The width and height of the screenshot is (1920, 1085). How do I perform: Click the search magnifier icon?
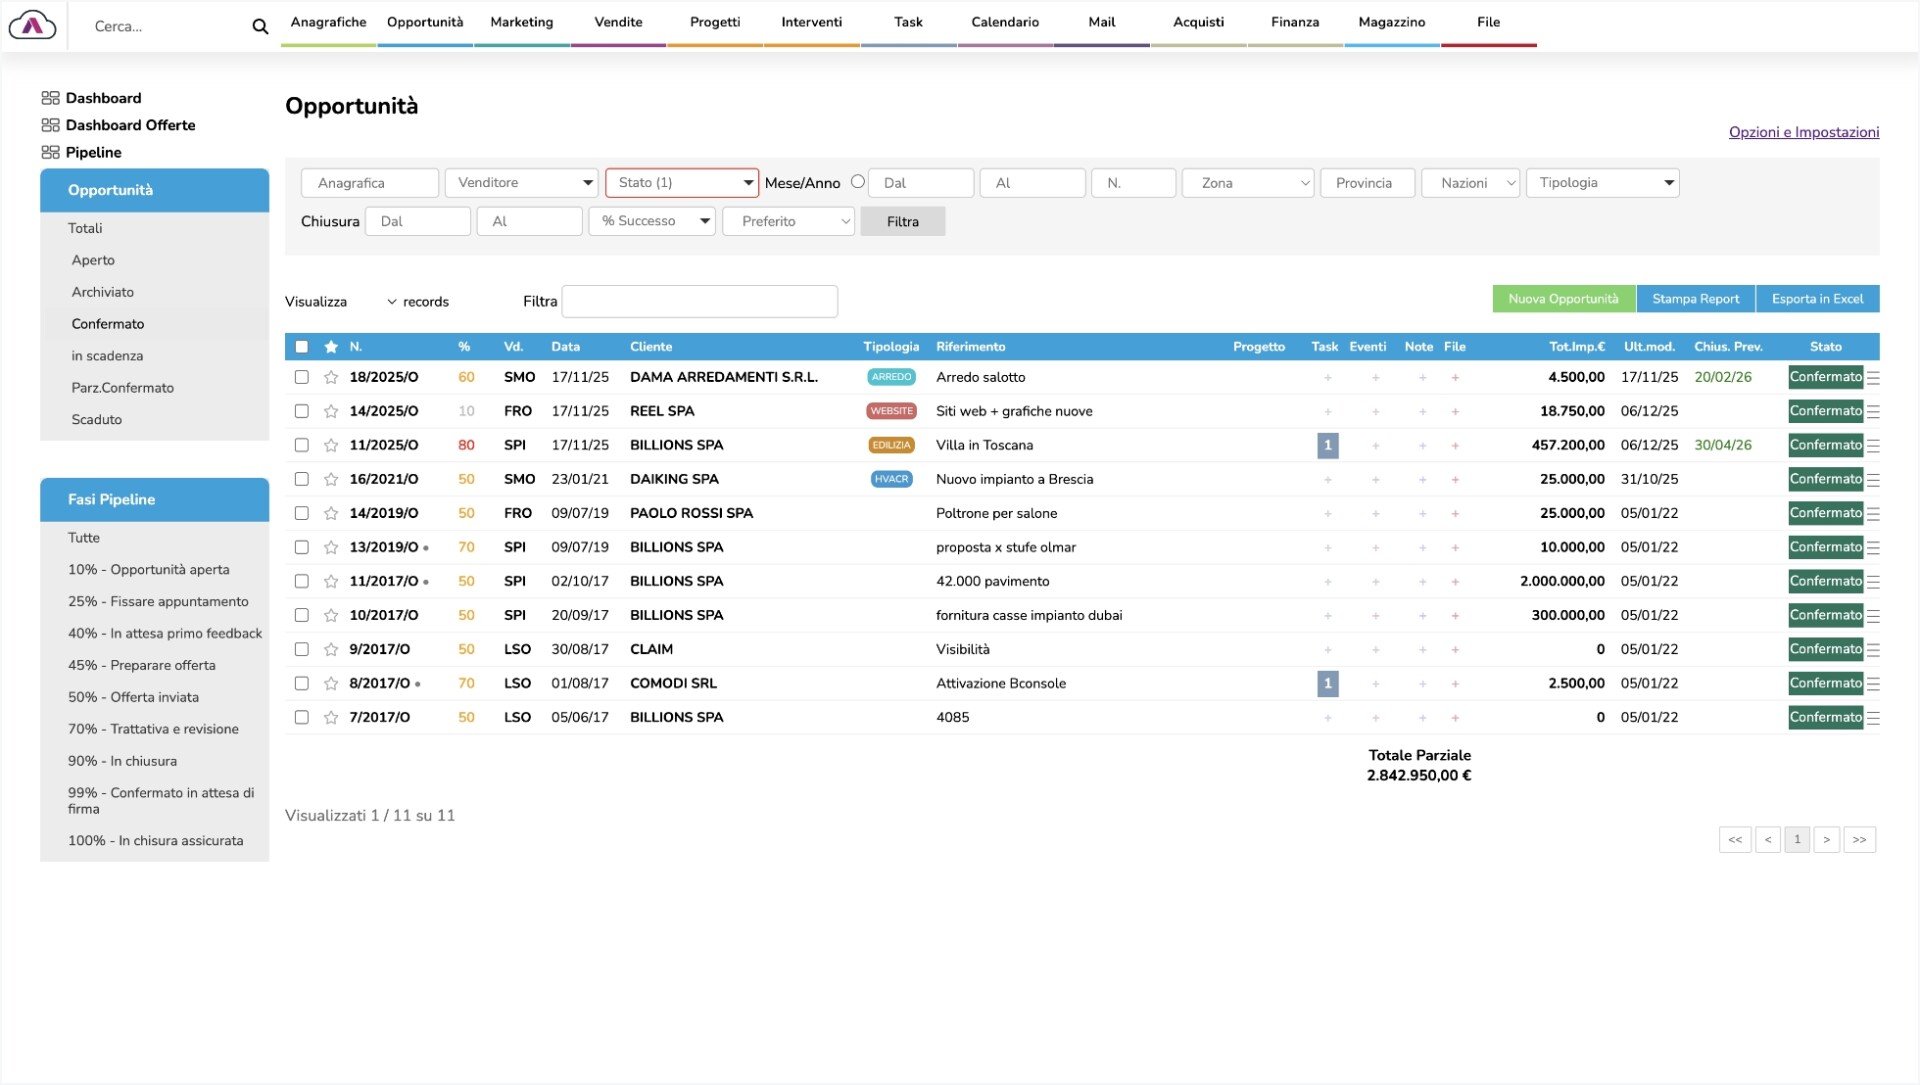point(260,27)
